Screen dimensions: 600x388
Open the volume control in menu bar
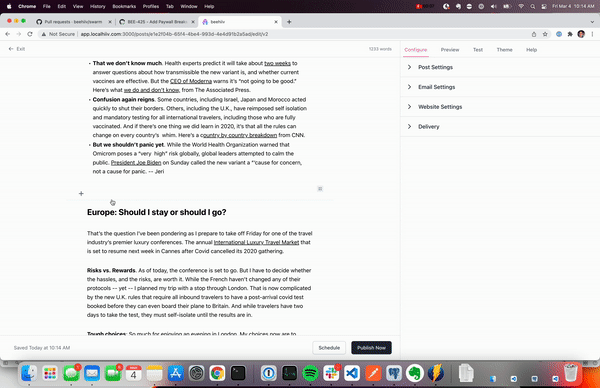pyautogui.click(x=494, y=6)
